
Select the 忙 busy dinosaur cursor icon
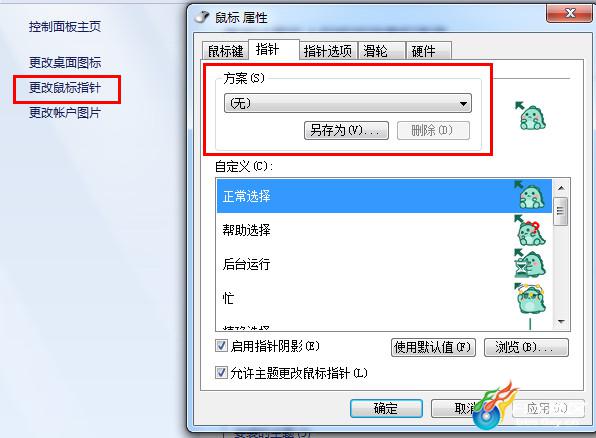529,298
